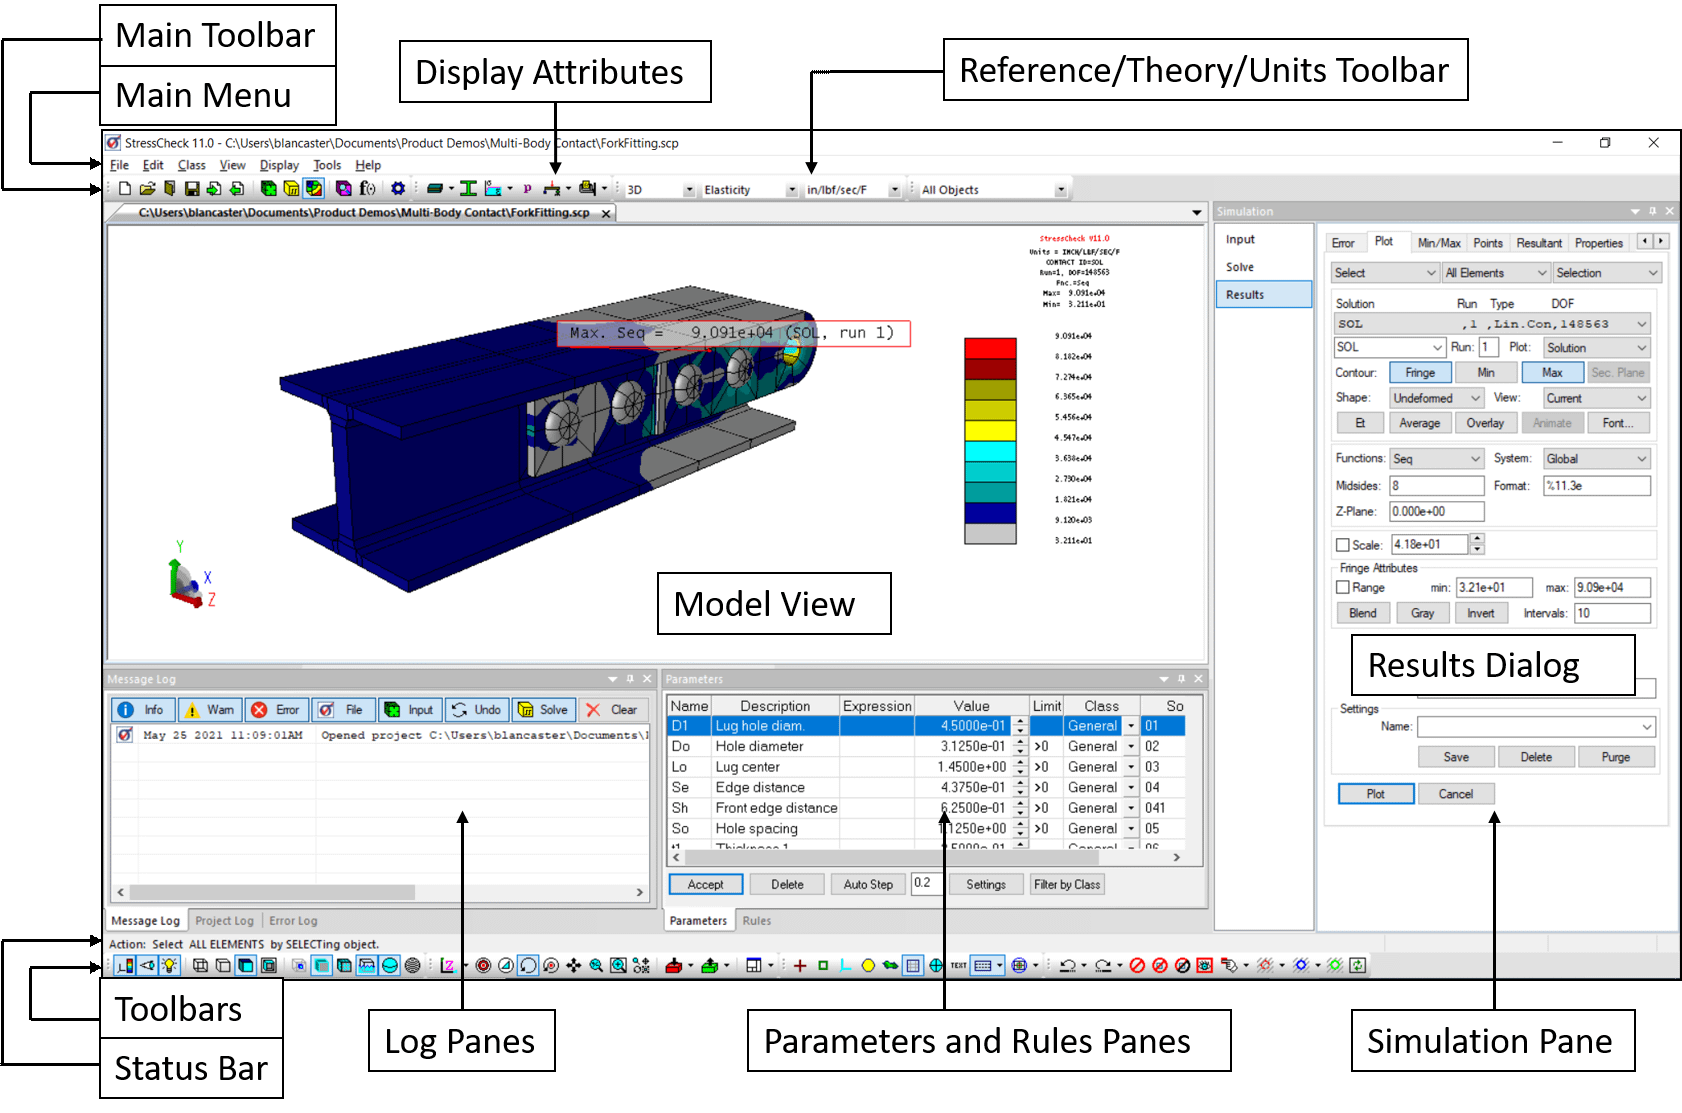Open the f() formula tool

[367, 189]
